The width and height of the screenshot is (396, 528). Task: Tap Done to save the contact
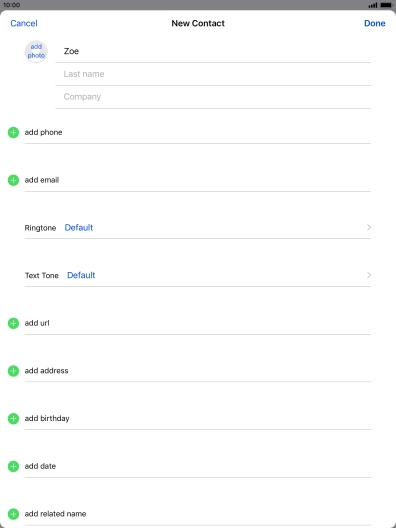coord(375,23)
